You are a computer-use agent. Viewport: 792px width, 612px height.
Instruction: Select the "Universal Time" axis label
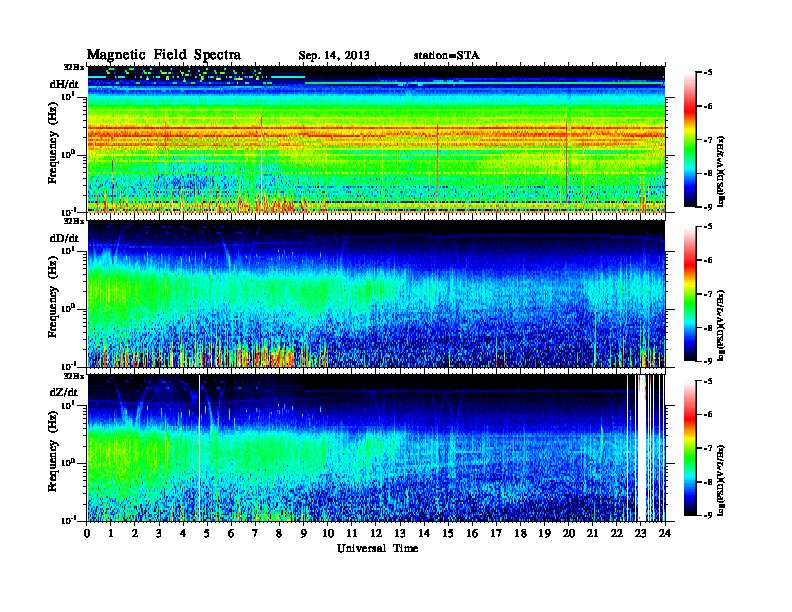(377, 548)
